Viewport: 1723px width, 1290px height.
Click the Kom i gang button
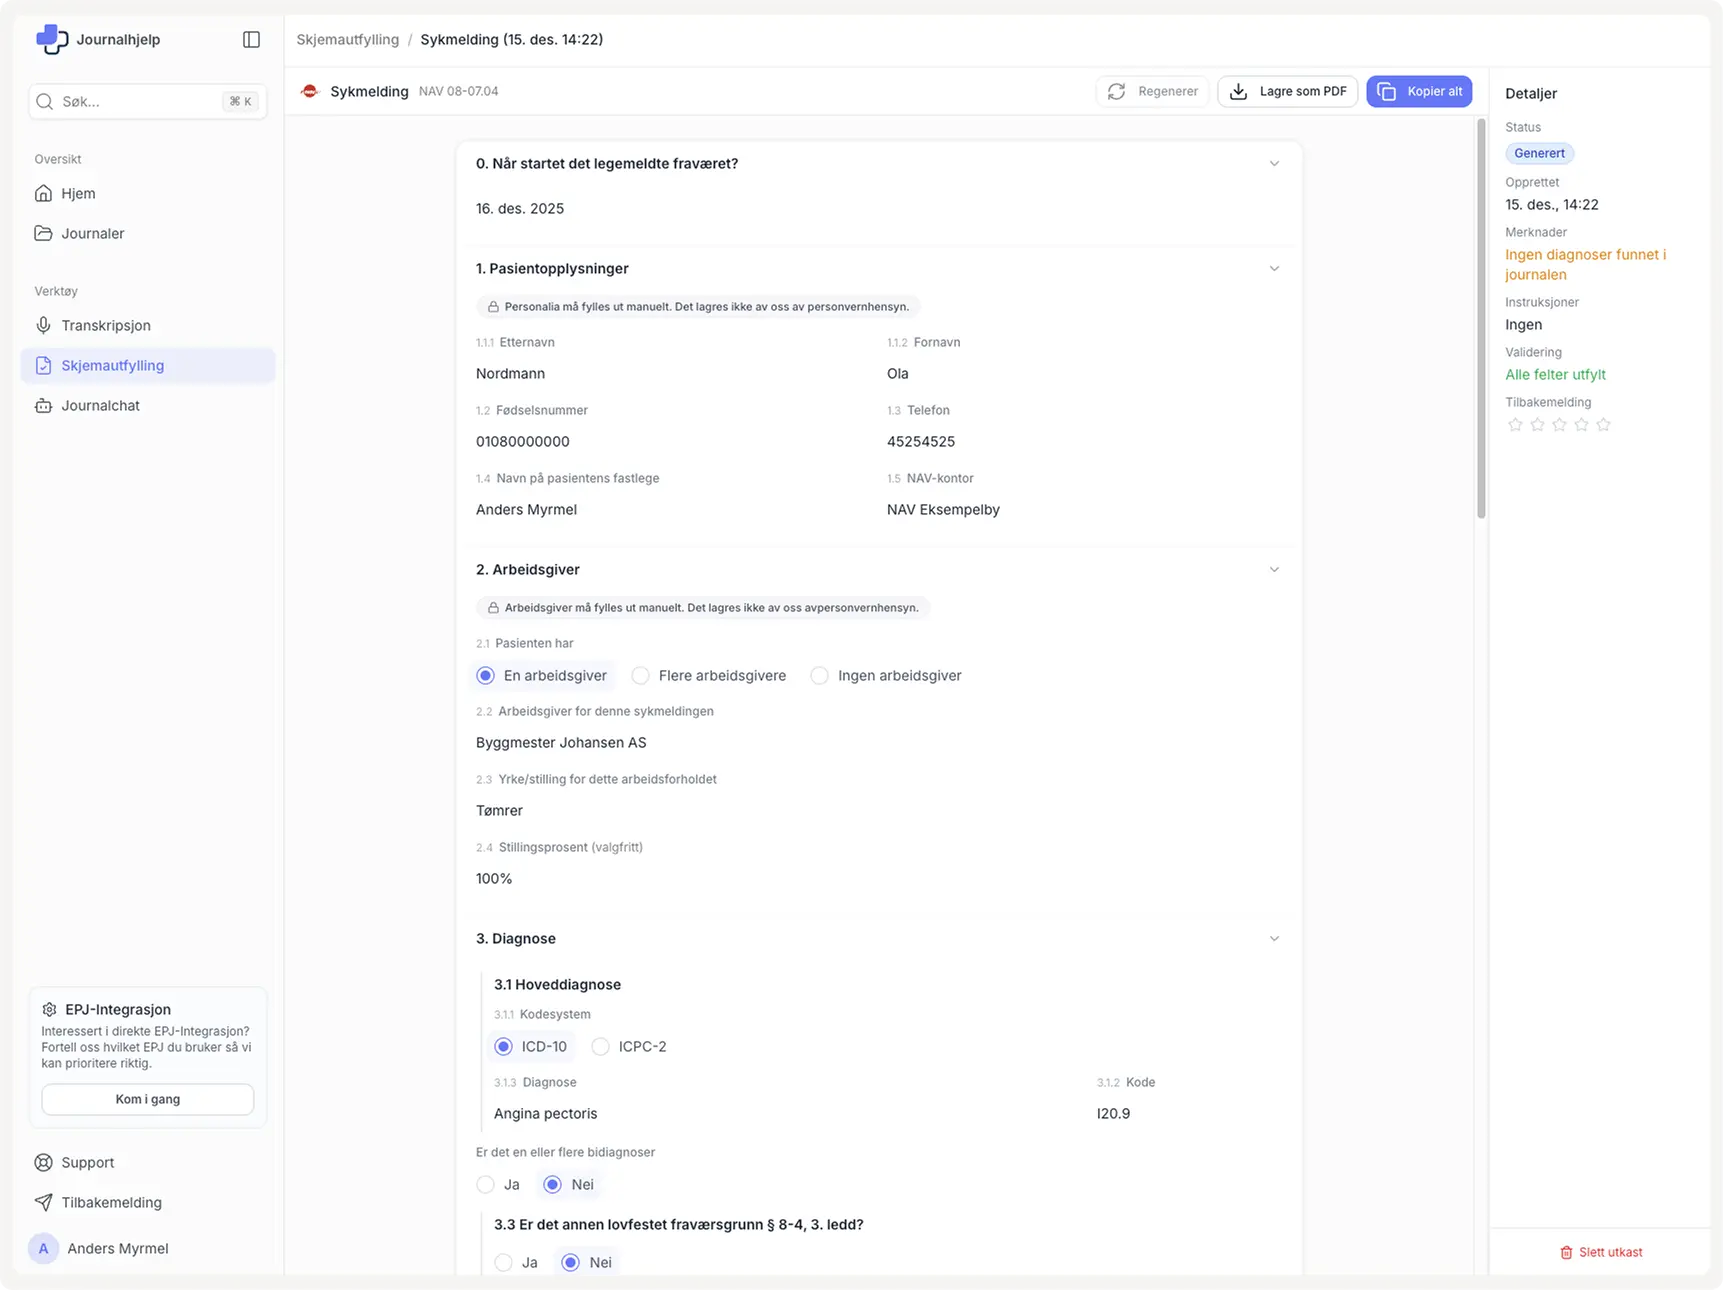pyautogui.click(x=148, y=1099)
